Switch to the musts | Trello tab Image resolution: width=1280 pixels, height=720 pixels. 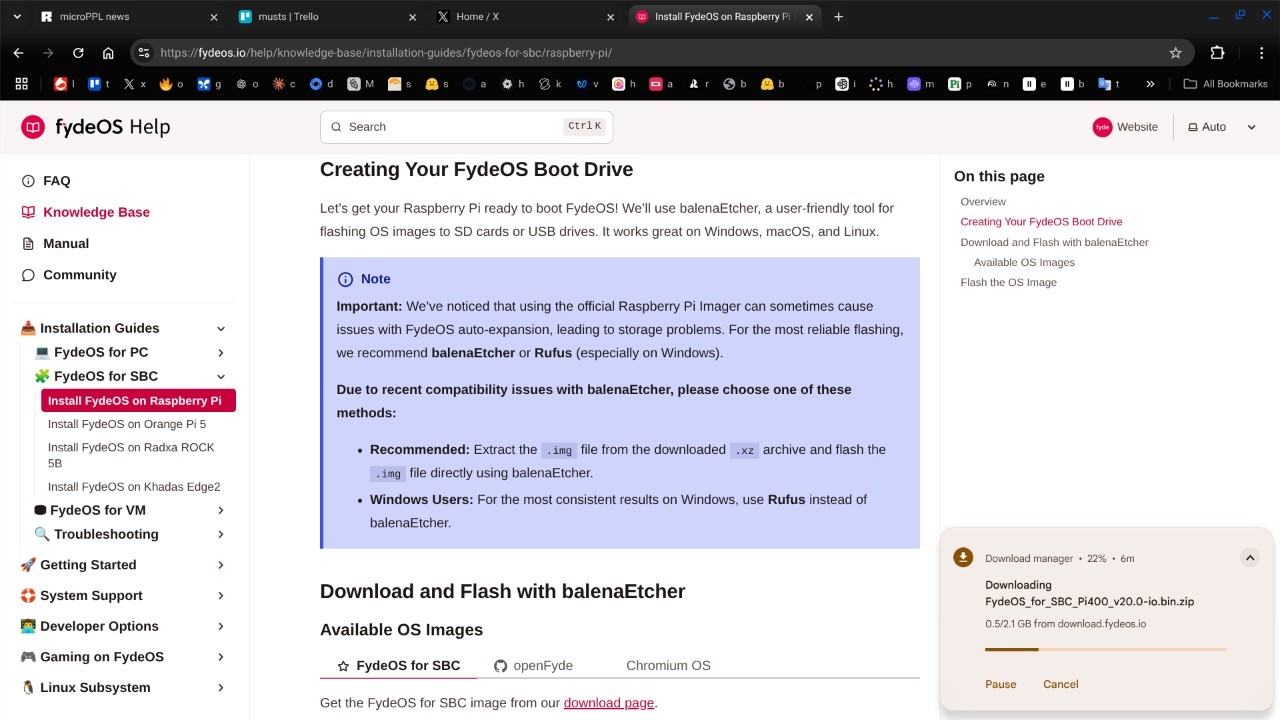coord(328,17)
